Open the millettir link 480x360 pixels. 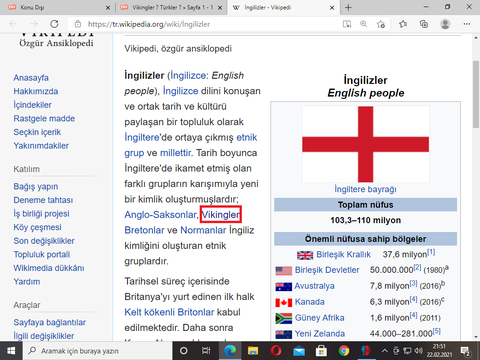pyautogui.click(x=176, y=153)
